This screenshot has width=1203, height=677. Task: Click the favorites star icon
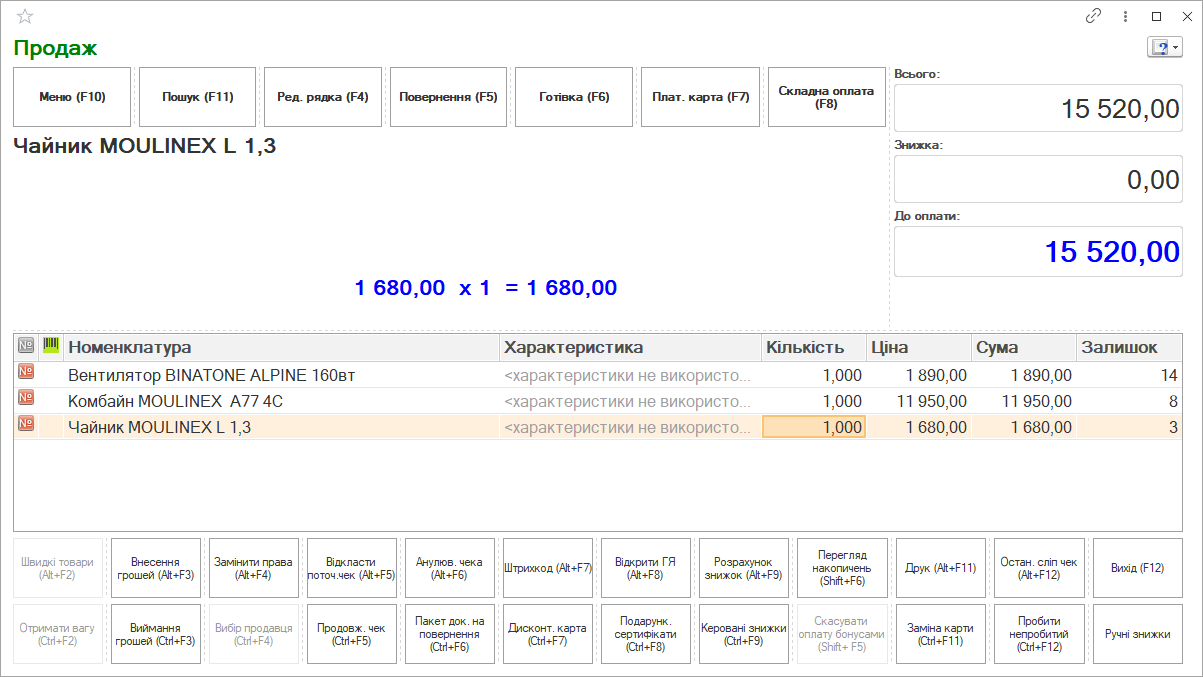point(25,16)
